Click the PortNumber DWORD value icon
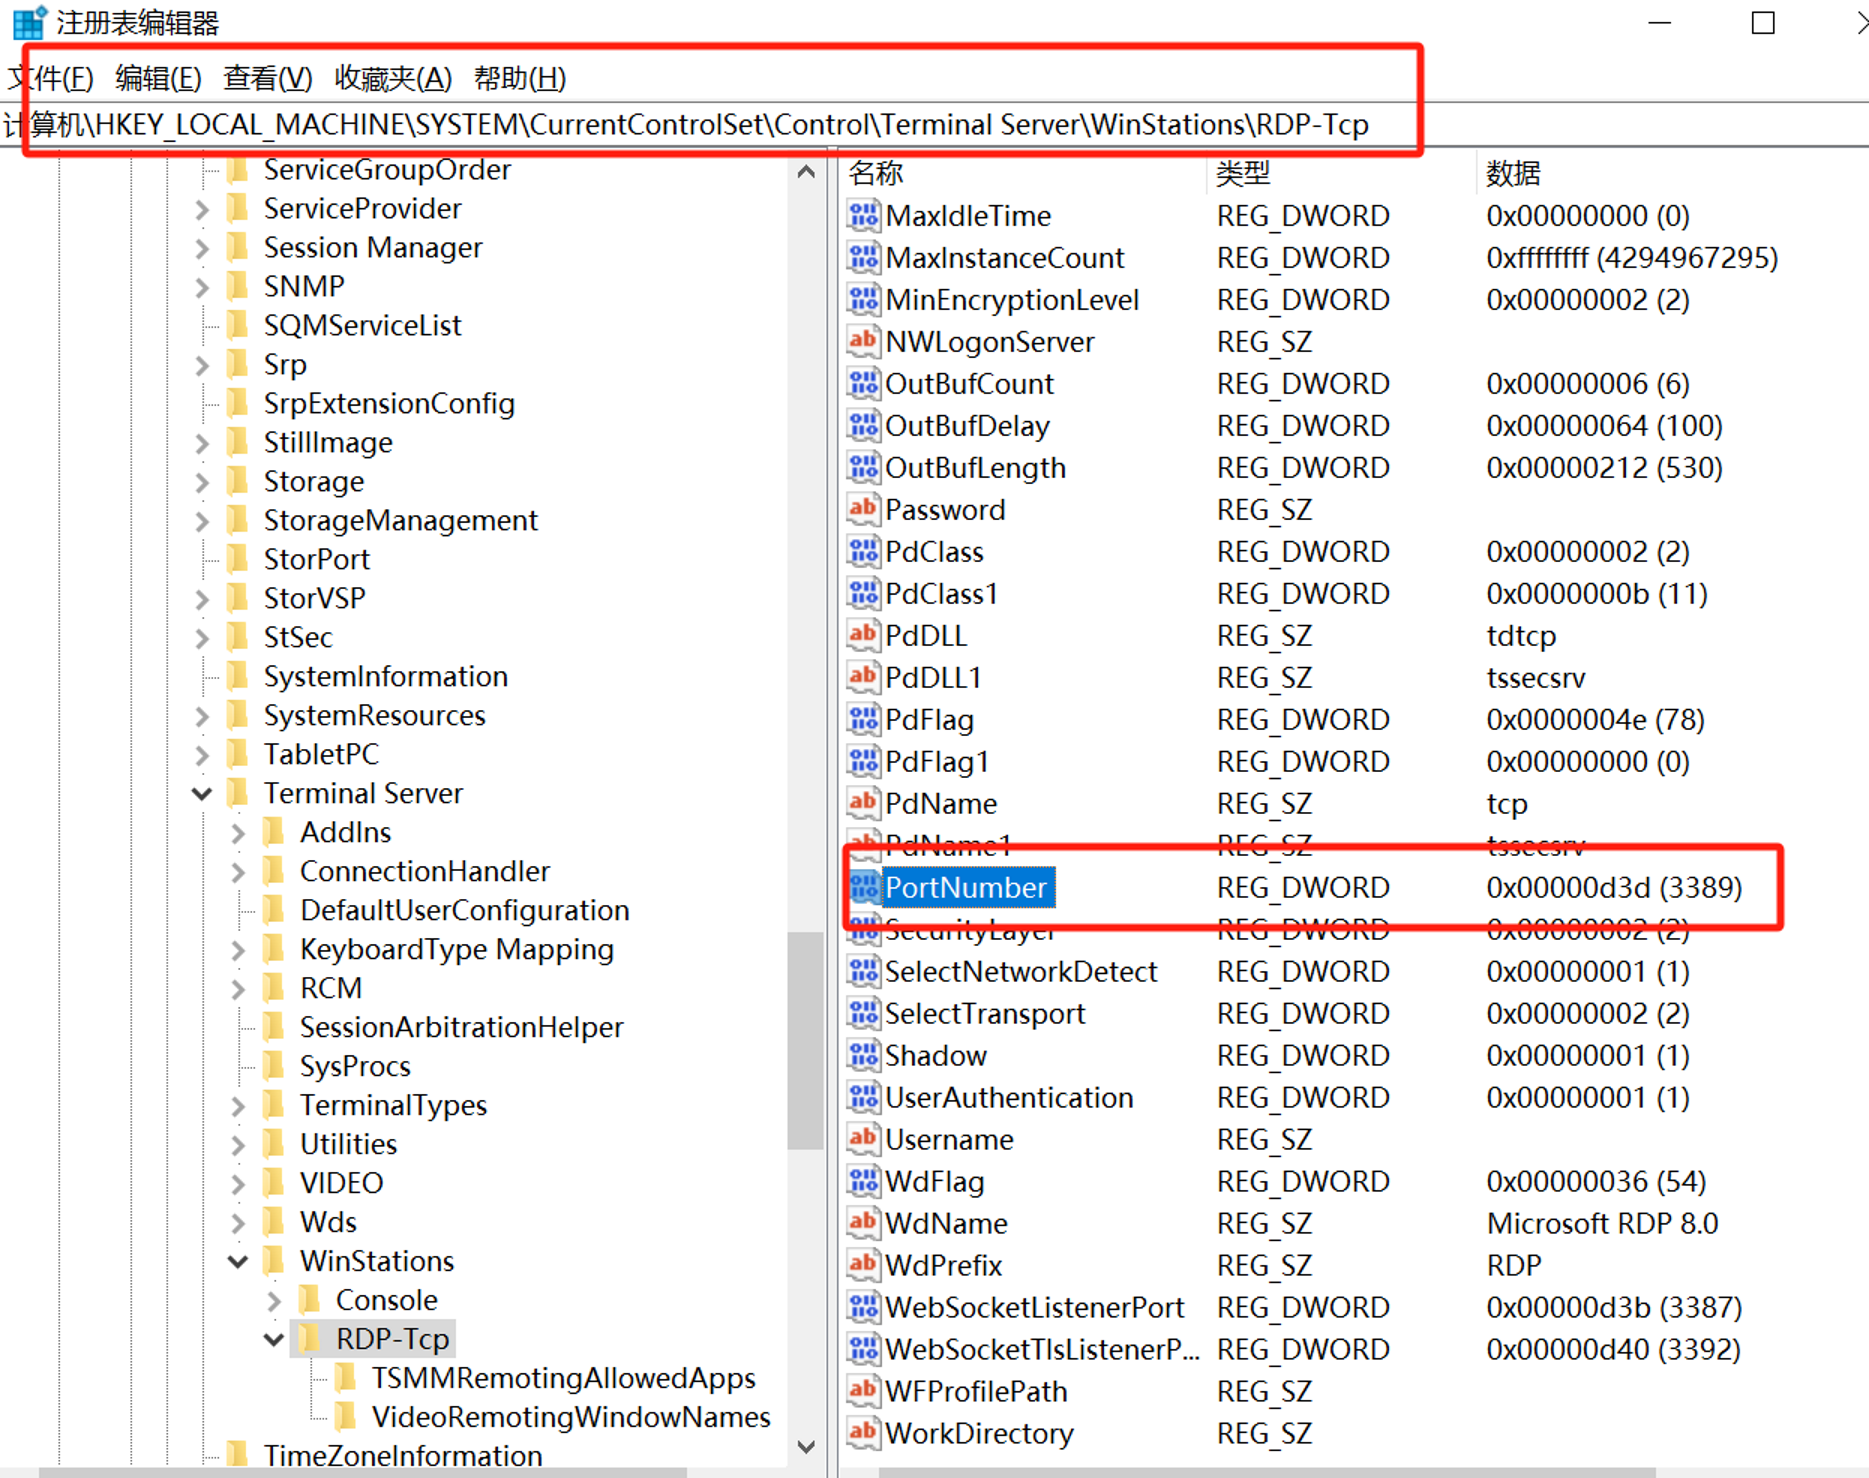 pyautogui.click(x=863, y=887)
